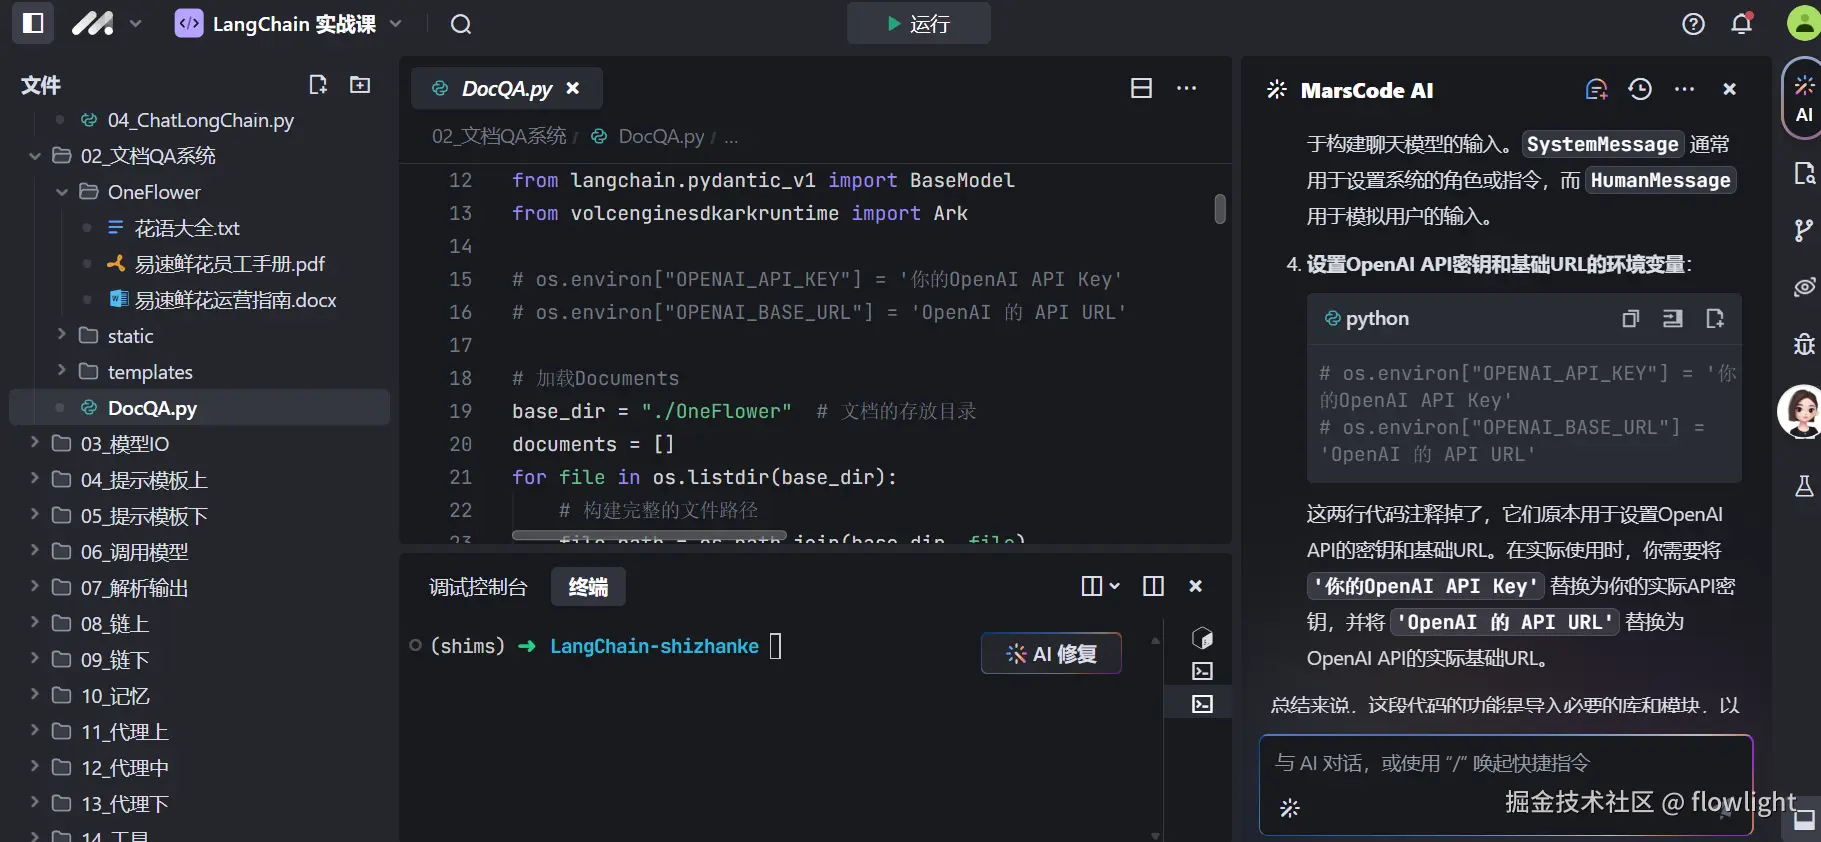Viewport: 1821px width, 842px height.
Task: Switch to the 调试控制台 tab
Action: 477,587
